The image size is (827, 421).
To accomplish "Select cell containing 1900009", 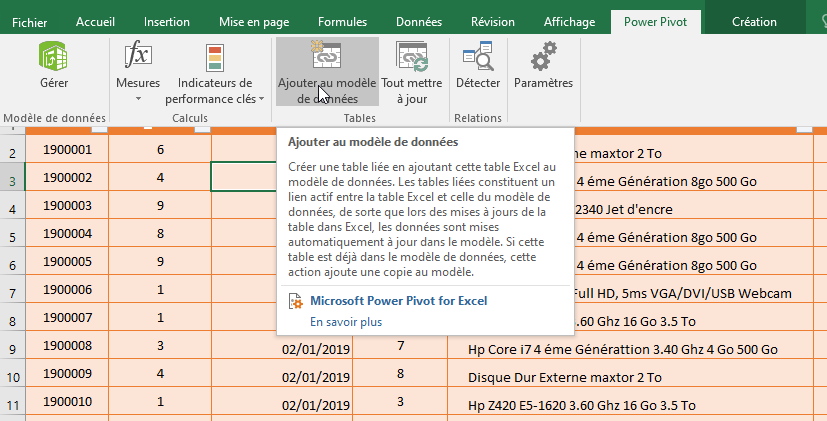I will pos(67,373).
